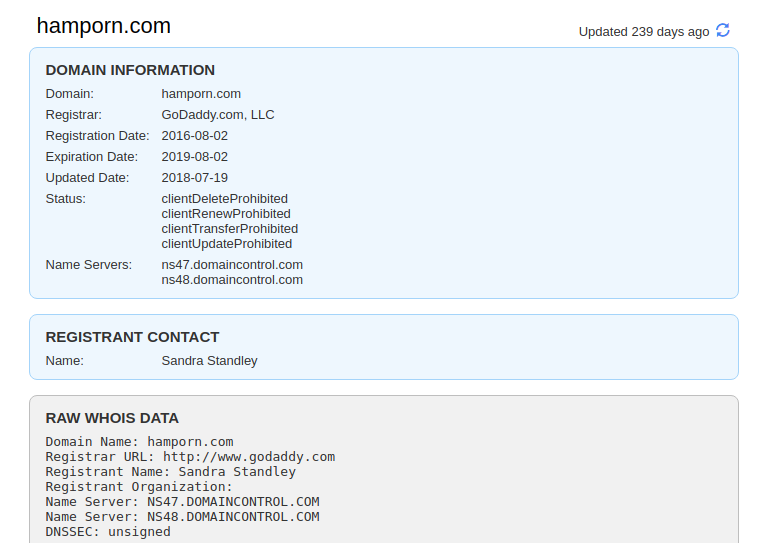
Task: Click the domain value hamporn.com
Action: 201,94
